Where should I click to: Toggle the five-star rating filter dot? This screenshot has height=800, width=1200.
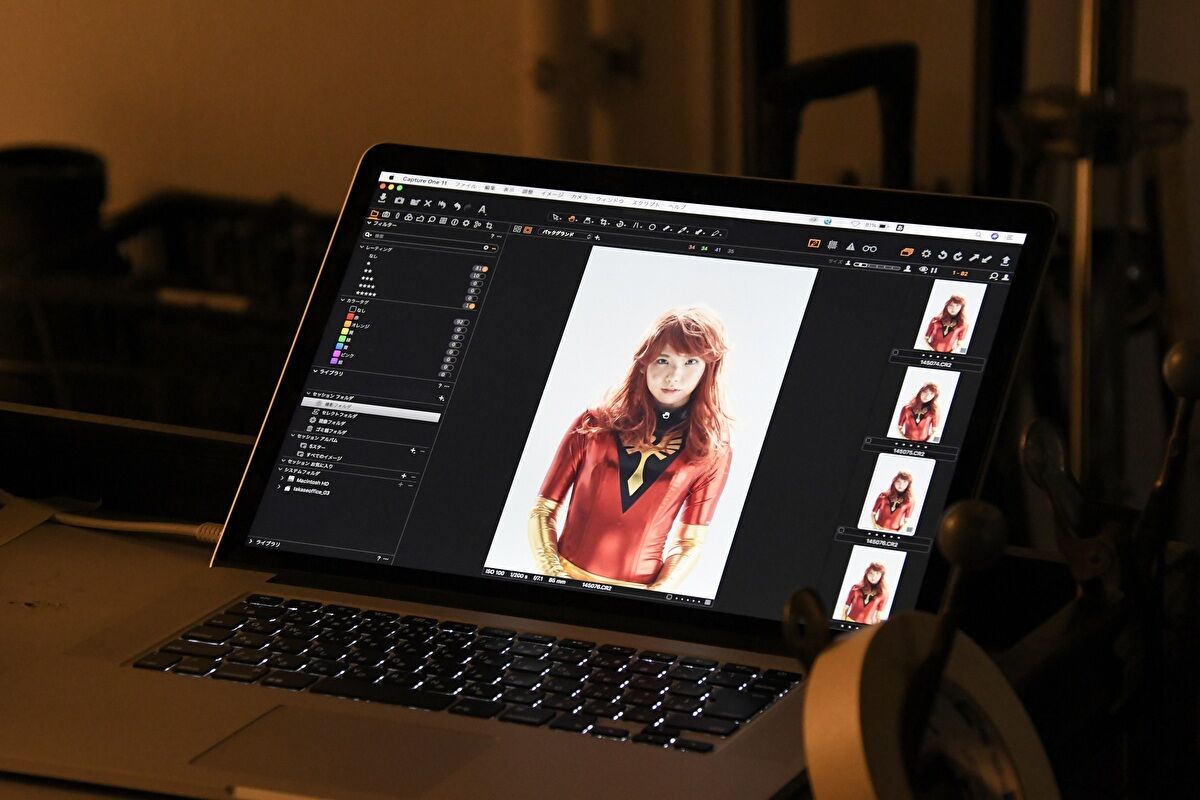pyautogui.click(x=472, y=306)
